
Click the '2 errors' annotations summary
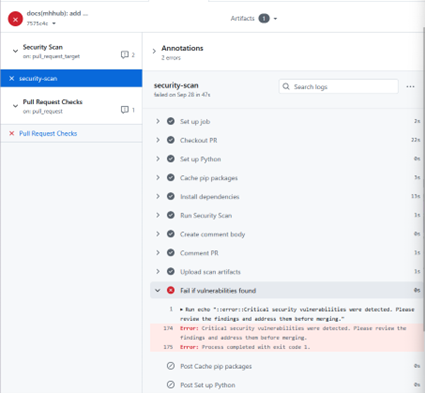(x=171, y=58)
